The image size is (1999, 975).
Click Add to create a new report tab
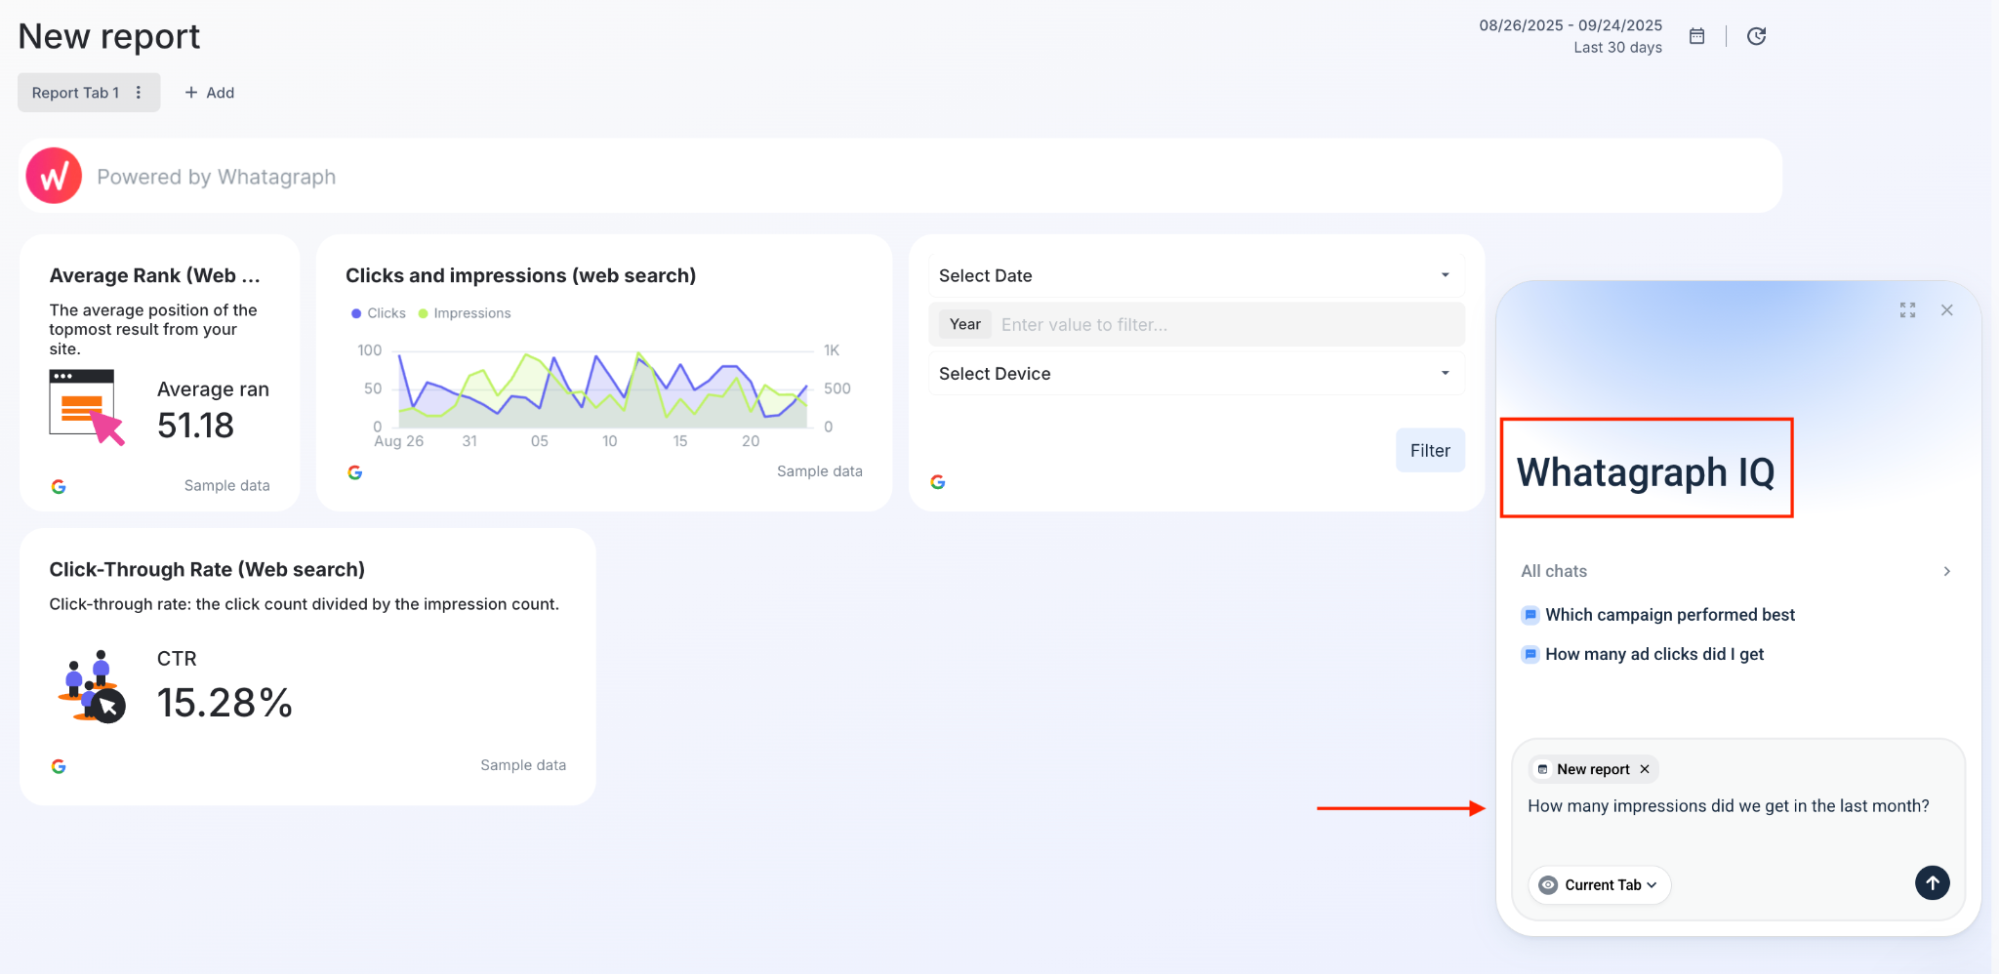209,92
